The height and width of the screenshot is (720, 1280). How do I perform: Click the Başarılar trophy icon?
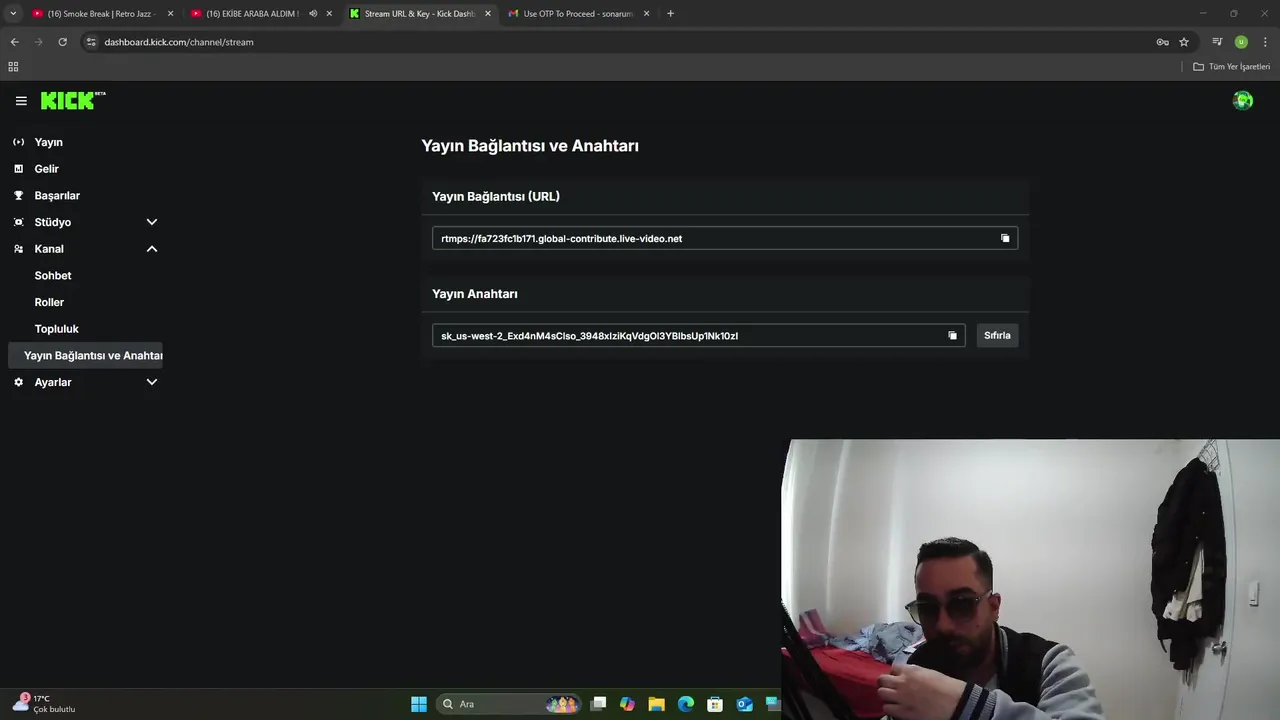point(18,196)
